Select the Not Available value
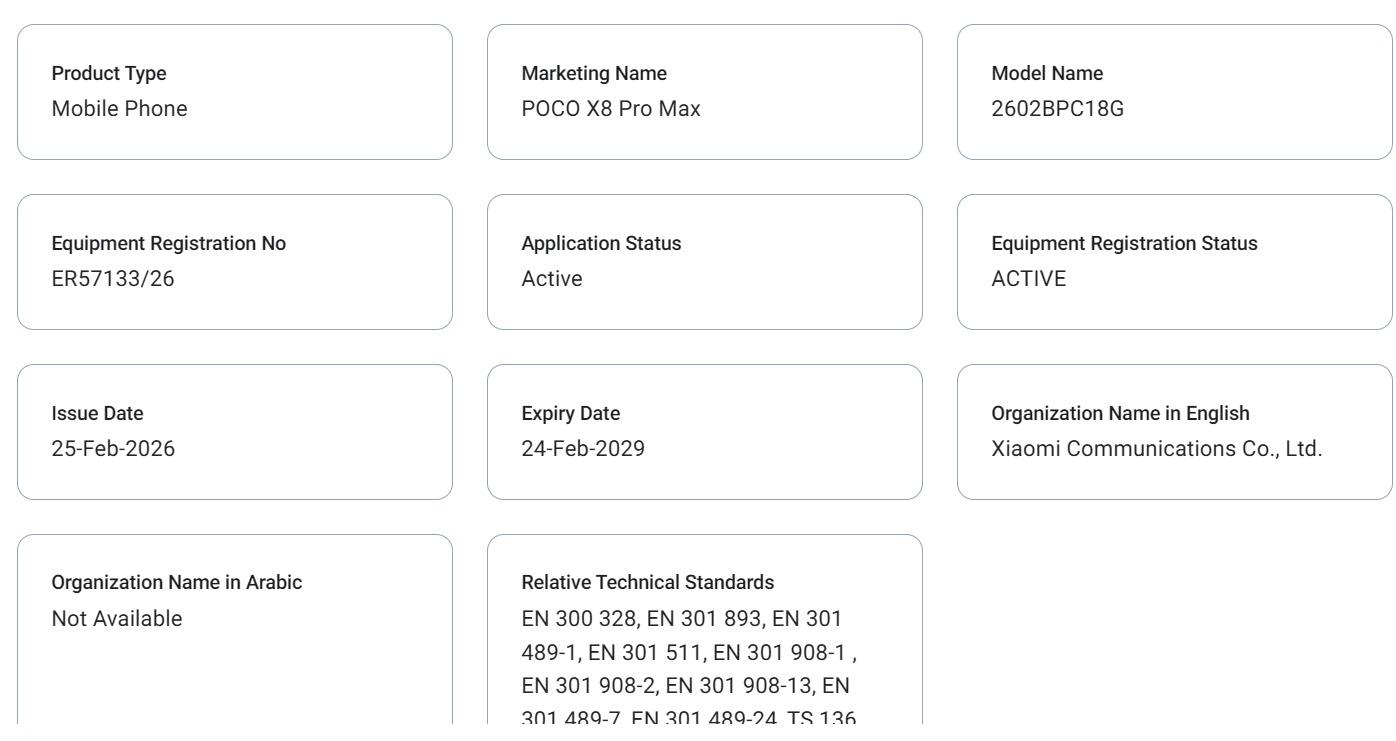This screenshot has width=1396, height=741. click(x=116, y=619)
